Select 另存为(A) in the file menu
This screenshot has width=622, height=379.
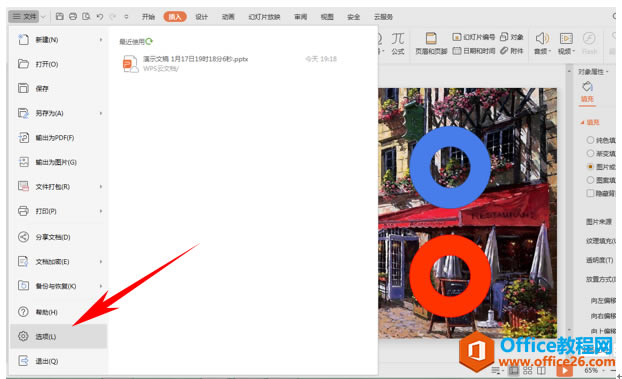59,113
